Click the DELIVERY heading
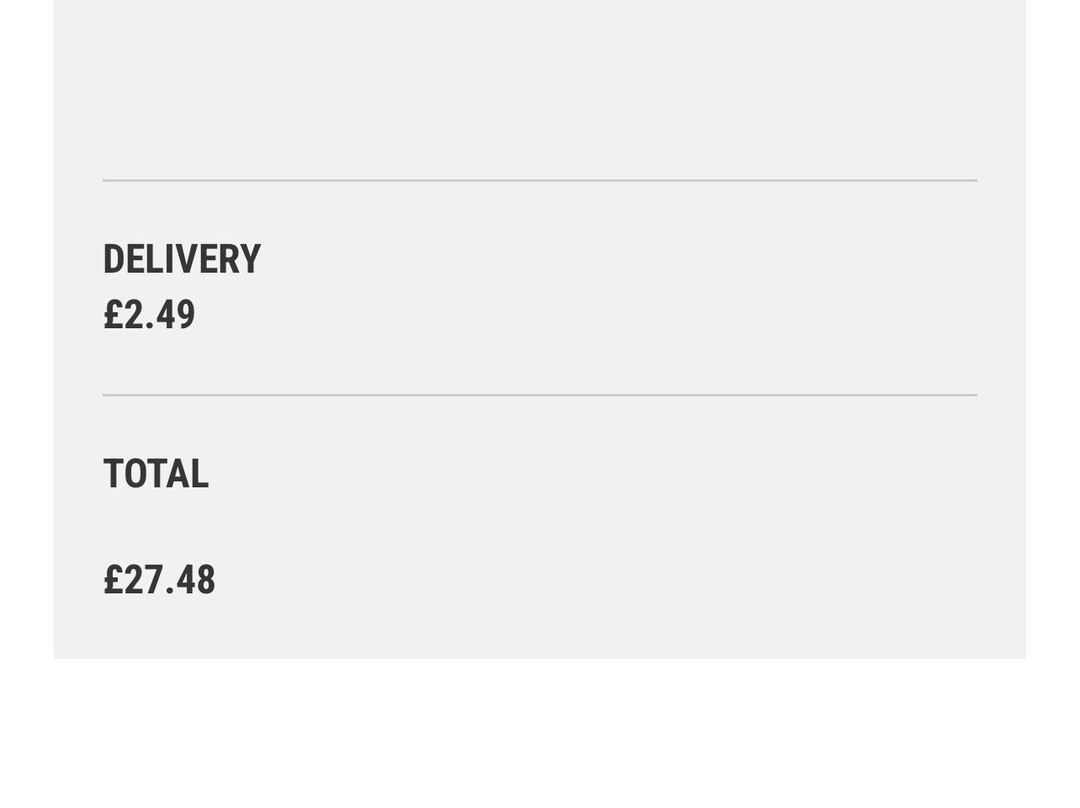1080x808 pixels. coord(181,259)
